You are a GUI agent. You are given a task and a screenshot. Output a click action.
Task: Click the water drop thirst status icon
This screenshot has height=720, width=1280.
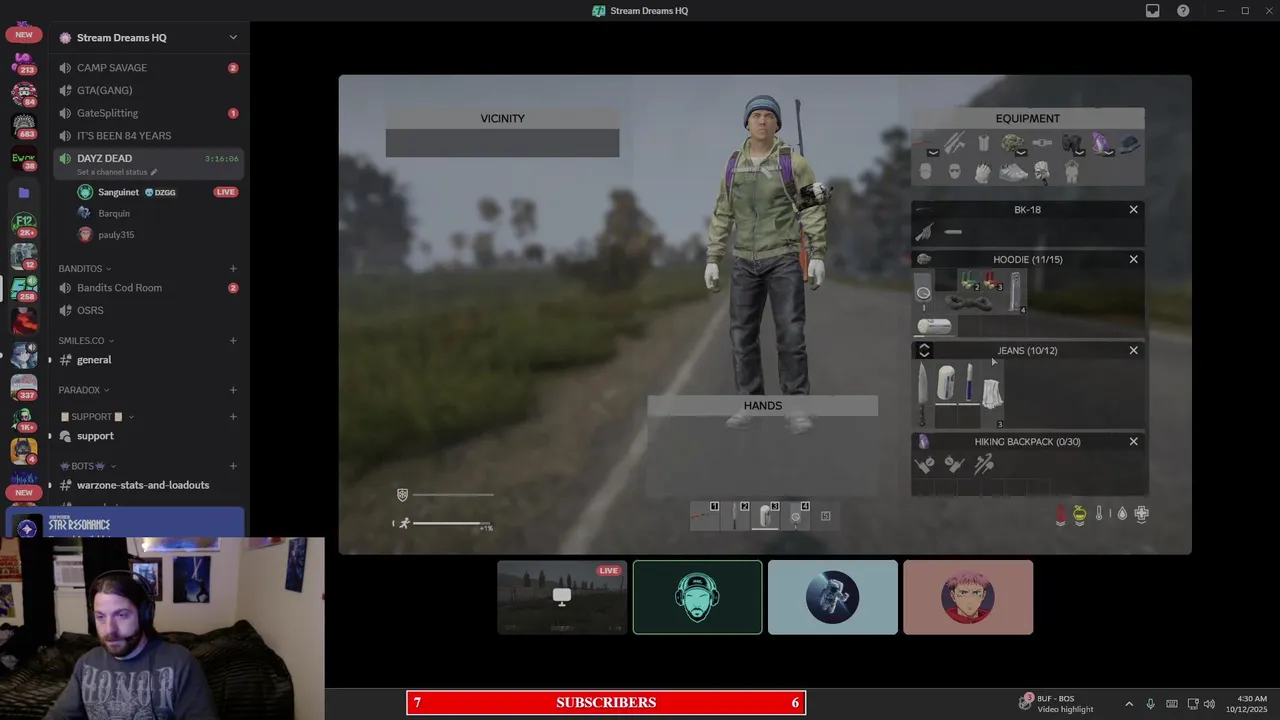point(1121,514)
